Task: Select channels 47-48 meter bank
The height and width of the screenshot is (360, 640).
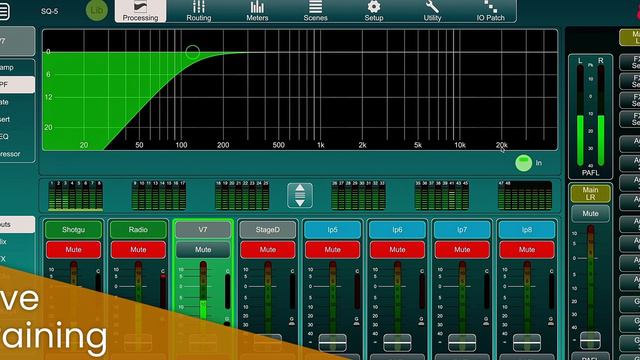Action: click(x=525, y=196)
